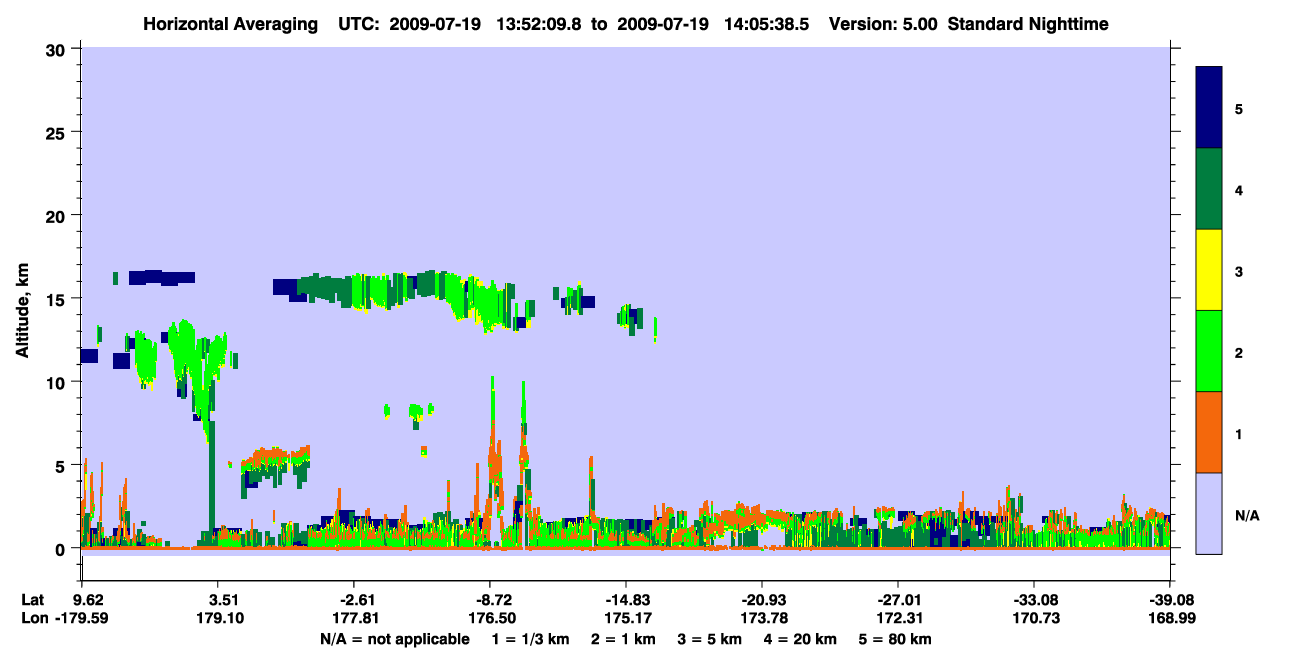Click latitude value 3.51
This screenshot has height=667, width=1300.
click(x=223, y=600)
